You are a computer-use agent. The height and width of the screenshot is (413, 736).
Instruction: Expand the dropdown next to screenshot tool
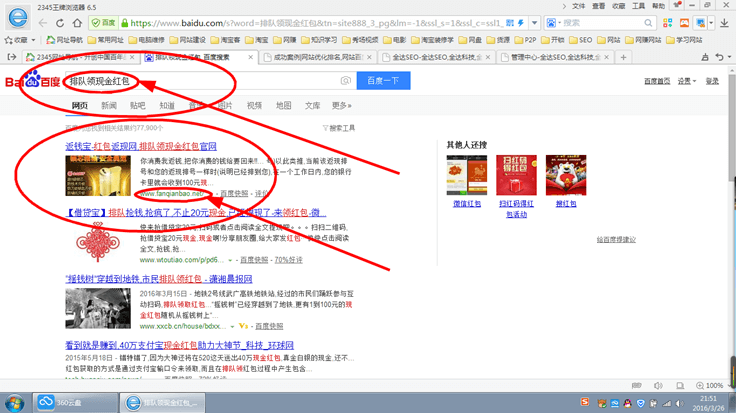711,23
